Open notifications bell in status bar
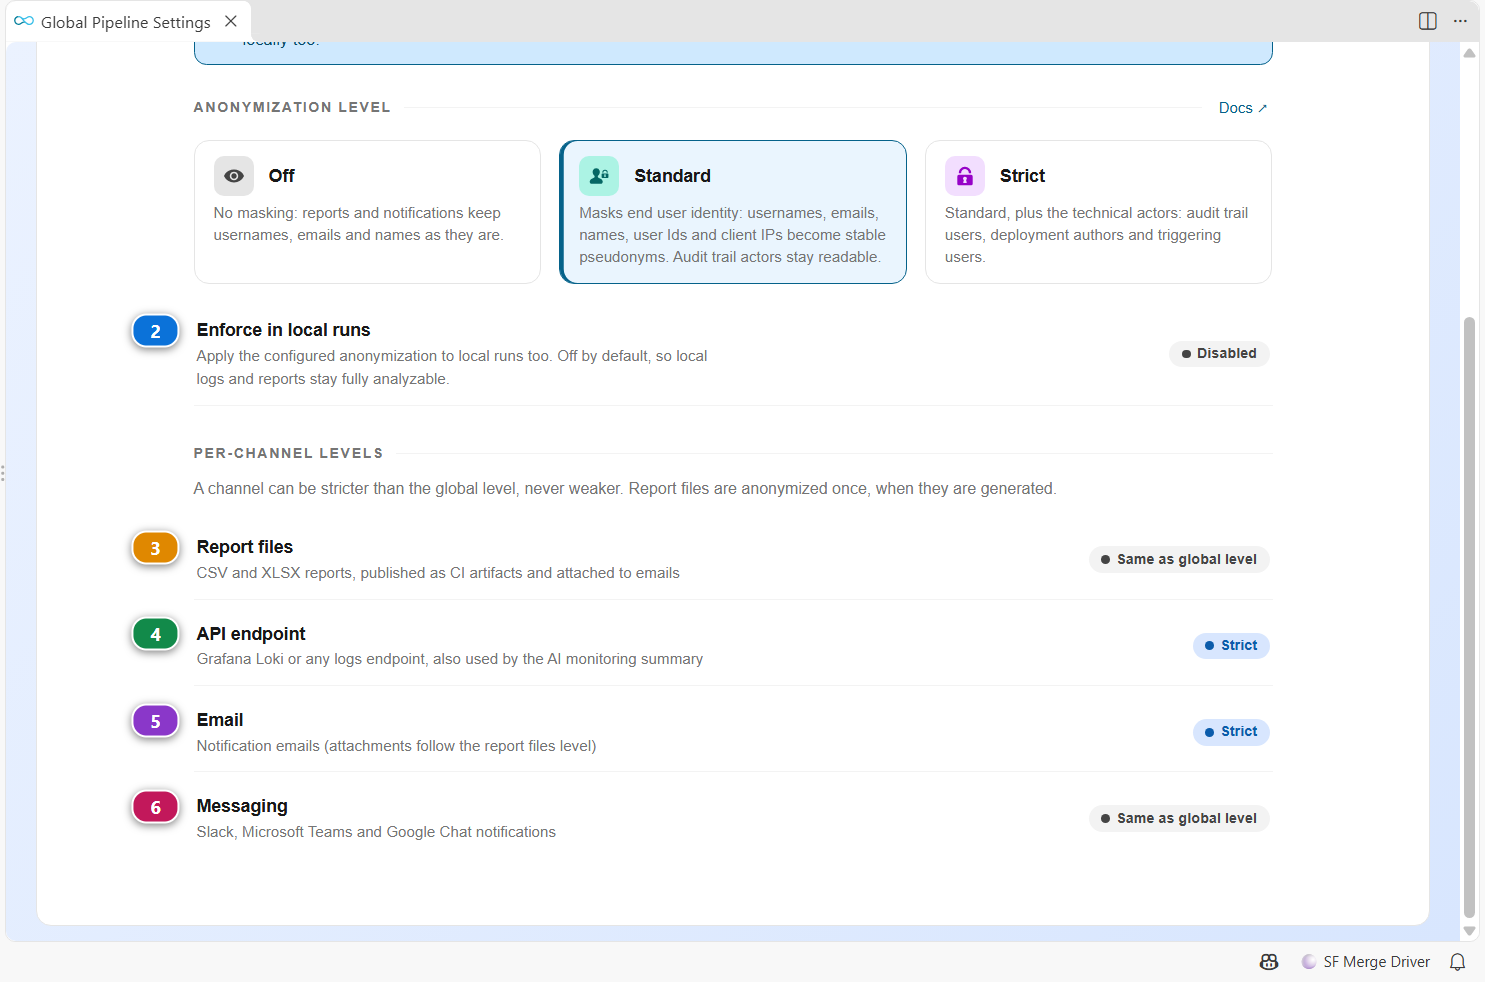Screen dimensions: 1485x982 click(x=1458, y=962)
